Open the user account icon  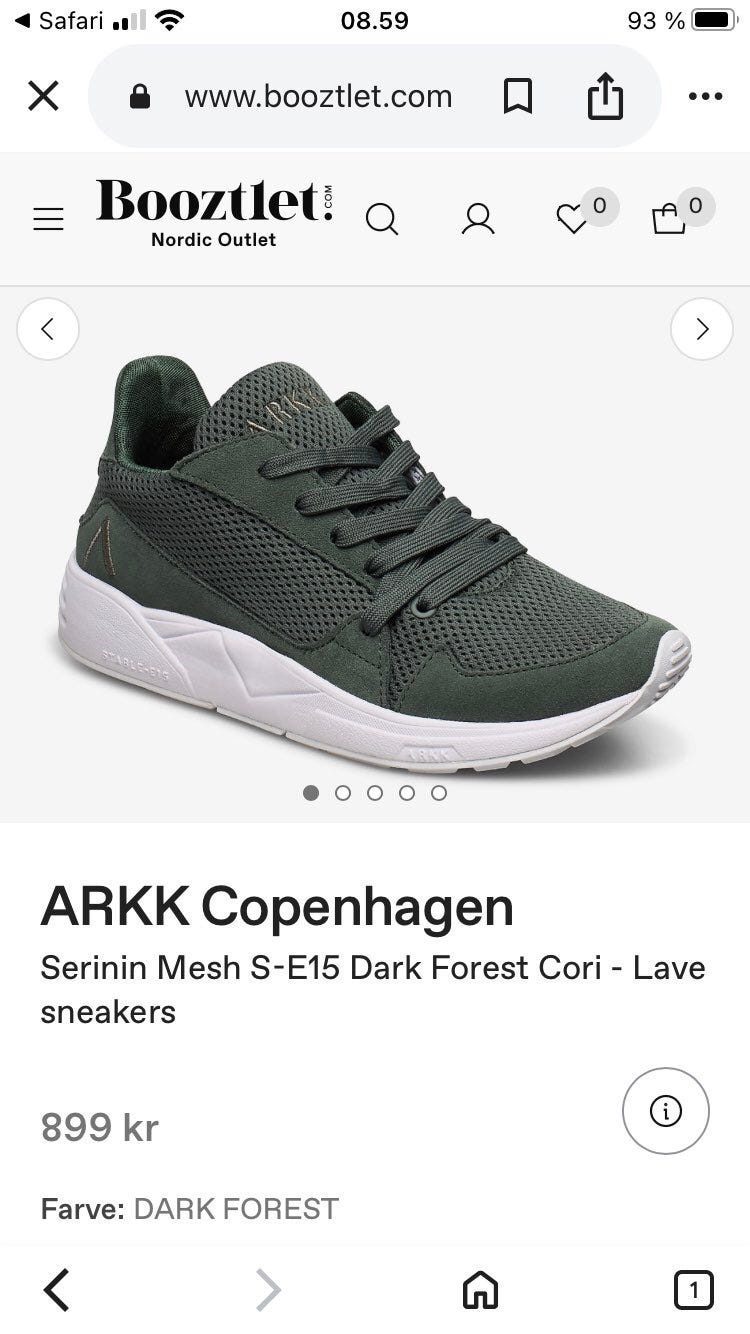(x=478, y=219)
